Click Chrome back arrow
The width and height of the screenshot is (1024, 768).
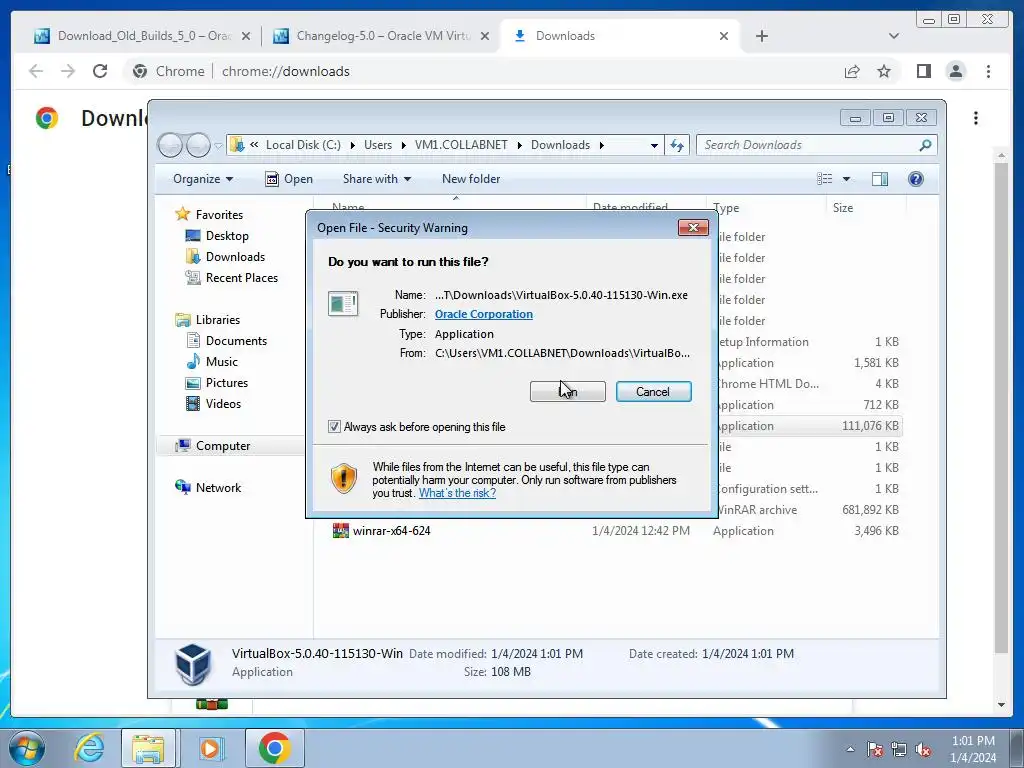tap(36, 71)
